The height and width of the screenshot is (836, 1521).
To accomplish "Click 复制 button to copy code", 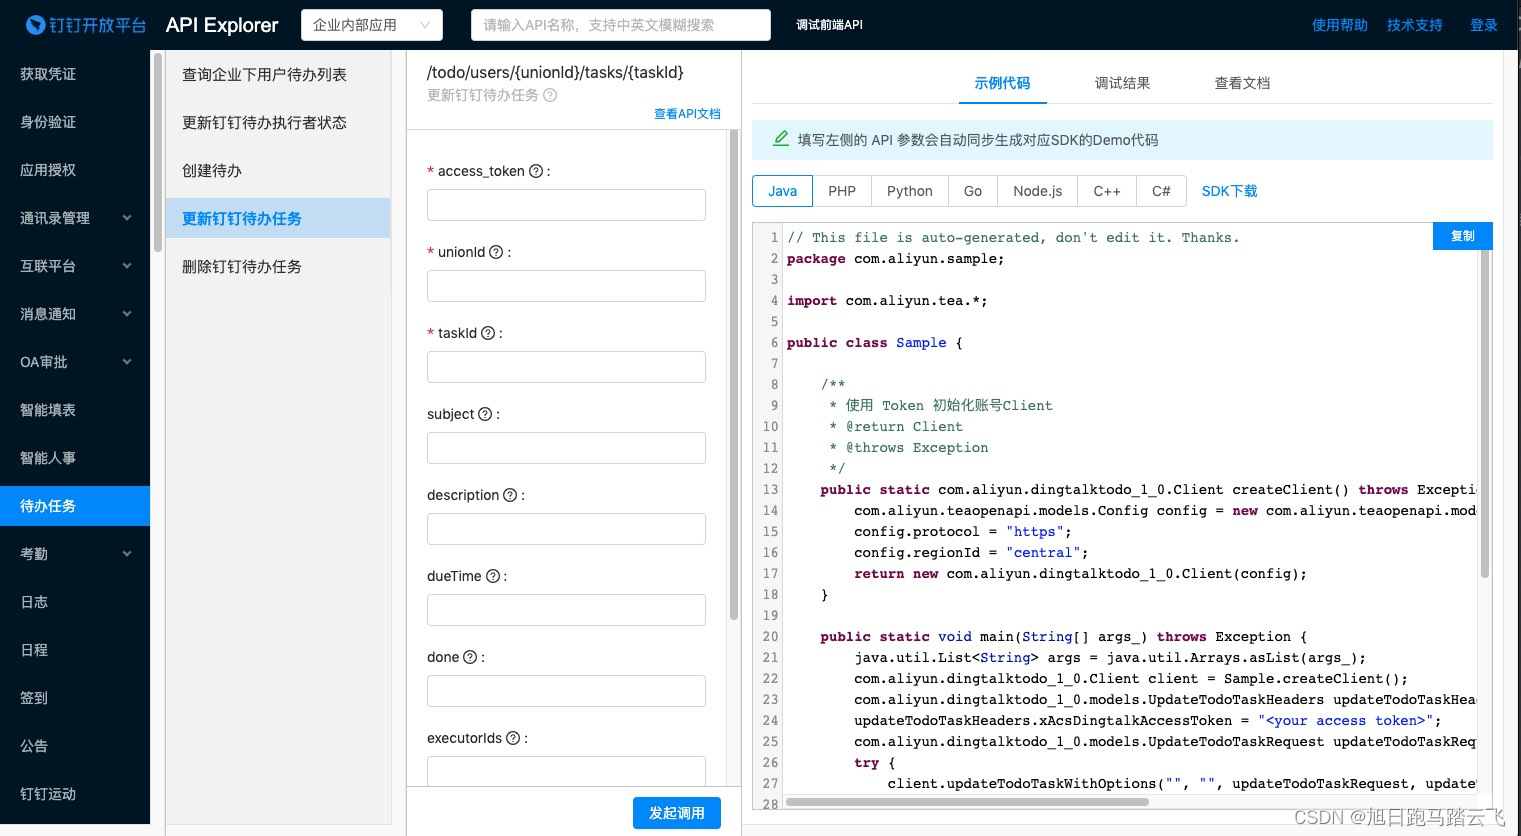I will [x=1463, y=236].
